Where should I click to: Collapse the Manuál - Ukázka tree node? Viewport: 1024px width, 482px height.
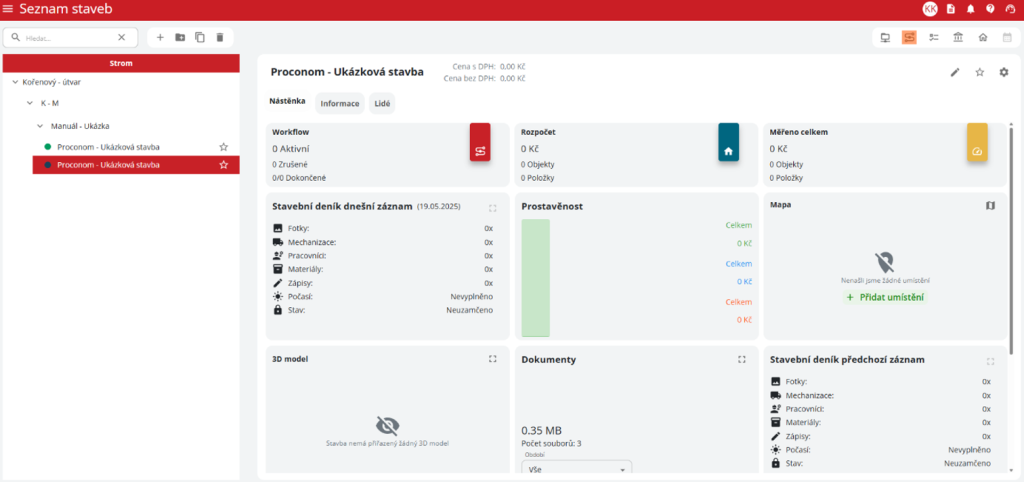click(x=41, y=126)
